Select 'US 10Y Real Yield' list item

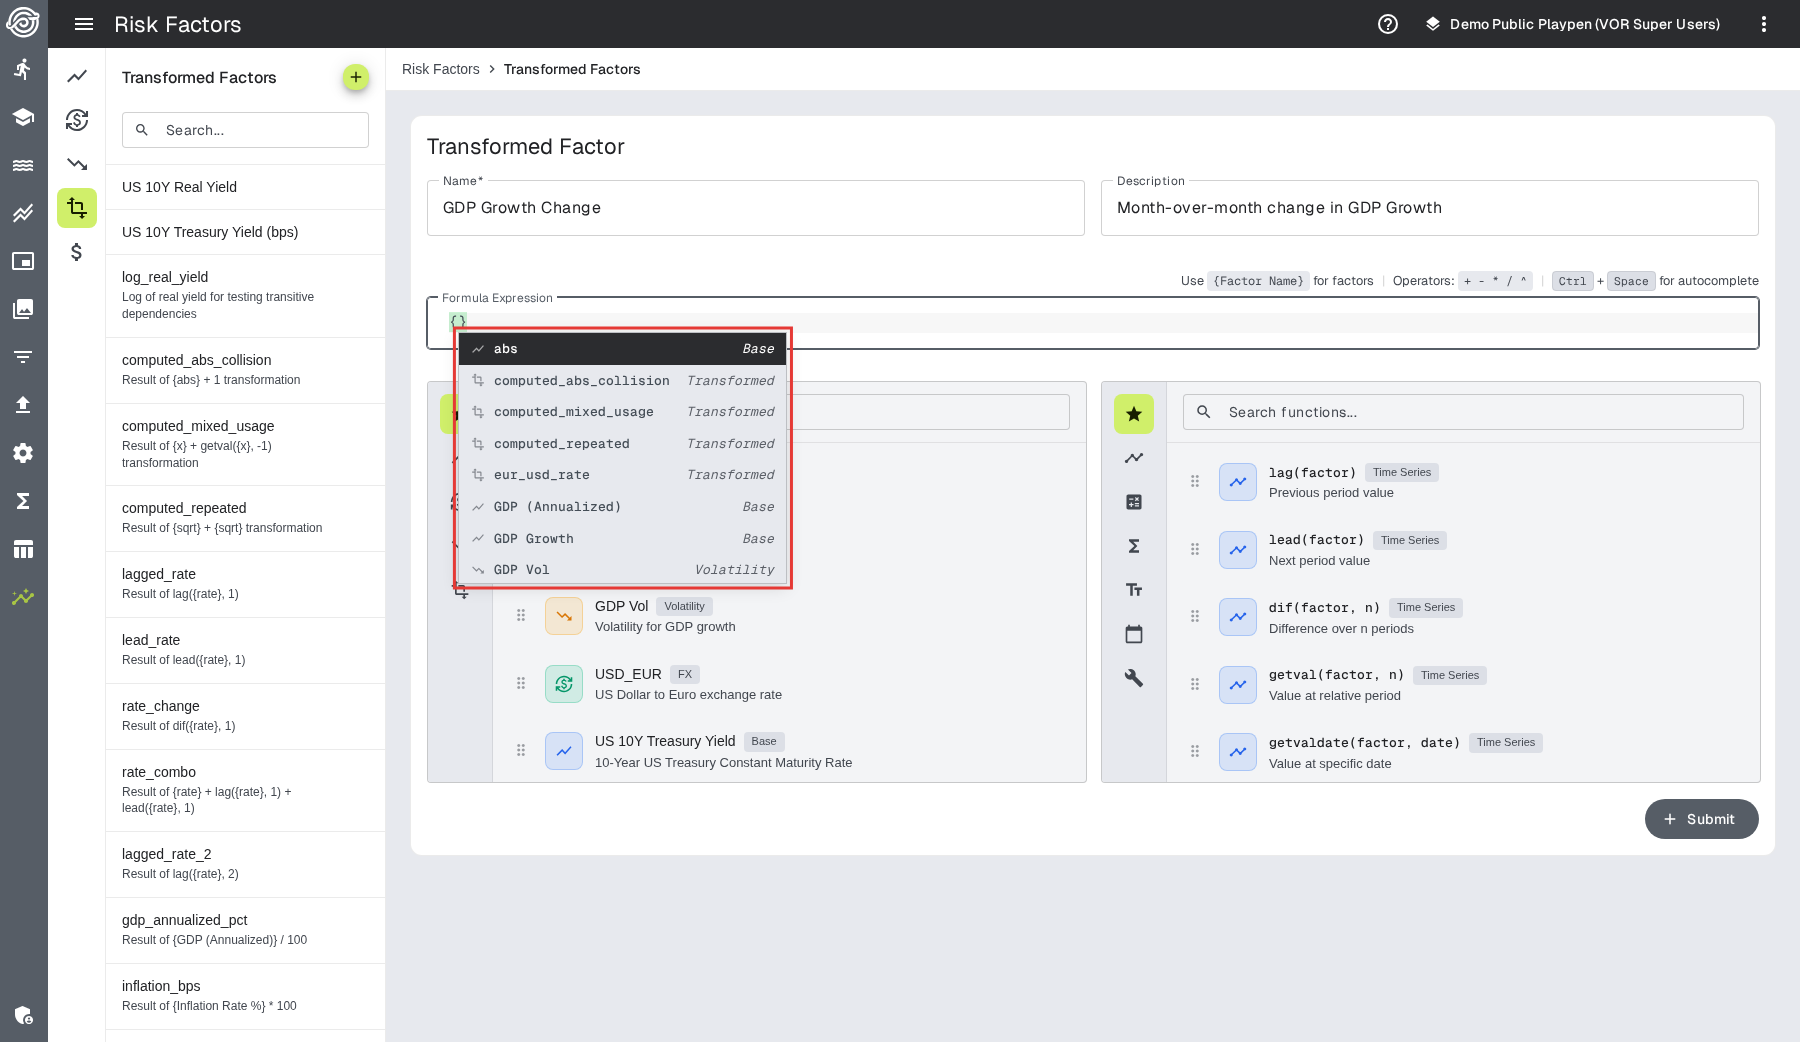click(245, 187)
